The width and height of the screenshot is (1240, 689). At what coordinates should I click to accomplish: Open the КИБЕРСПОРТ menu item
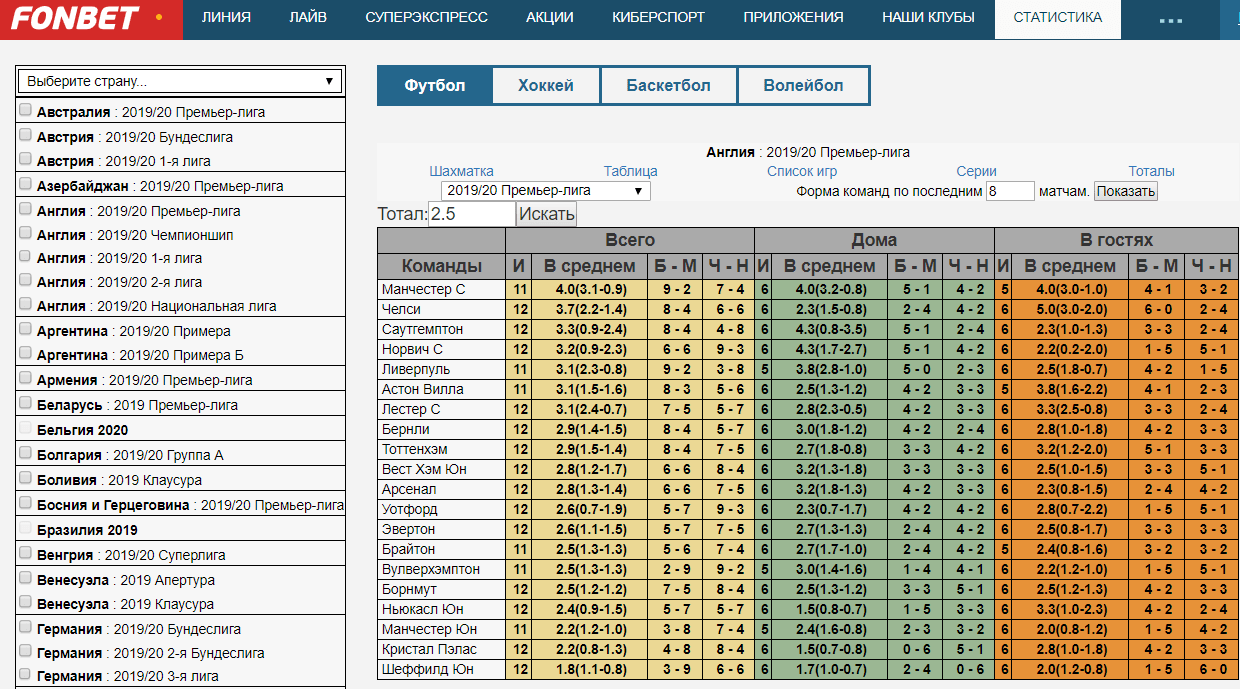[x=659, y=18]
